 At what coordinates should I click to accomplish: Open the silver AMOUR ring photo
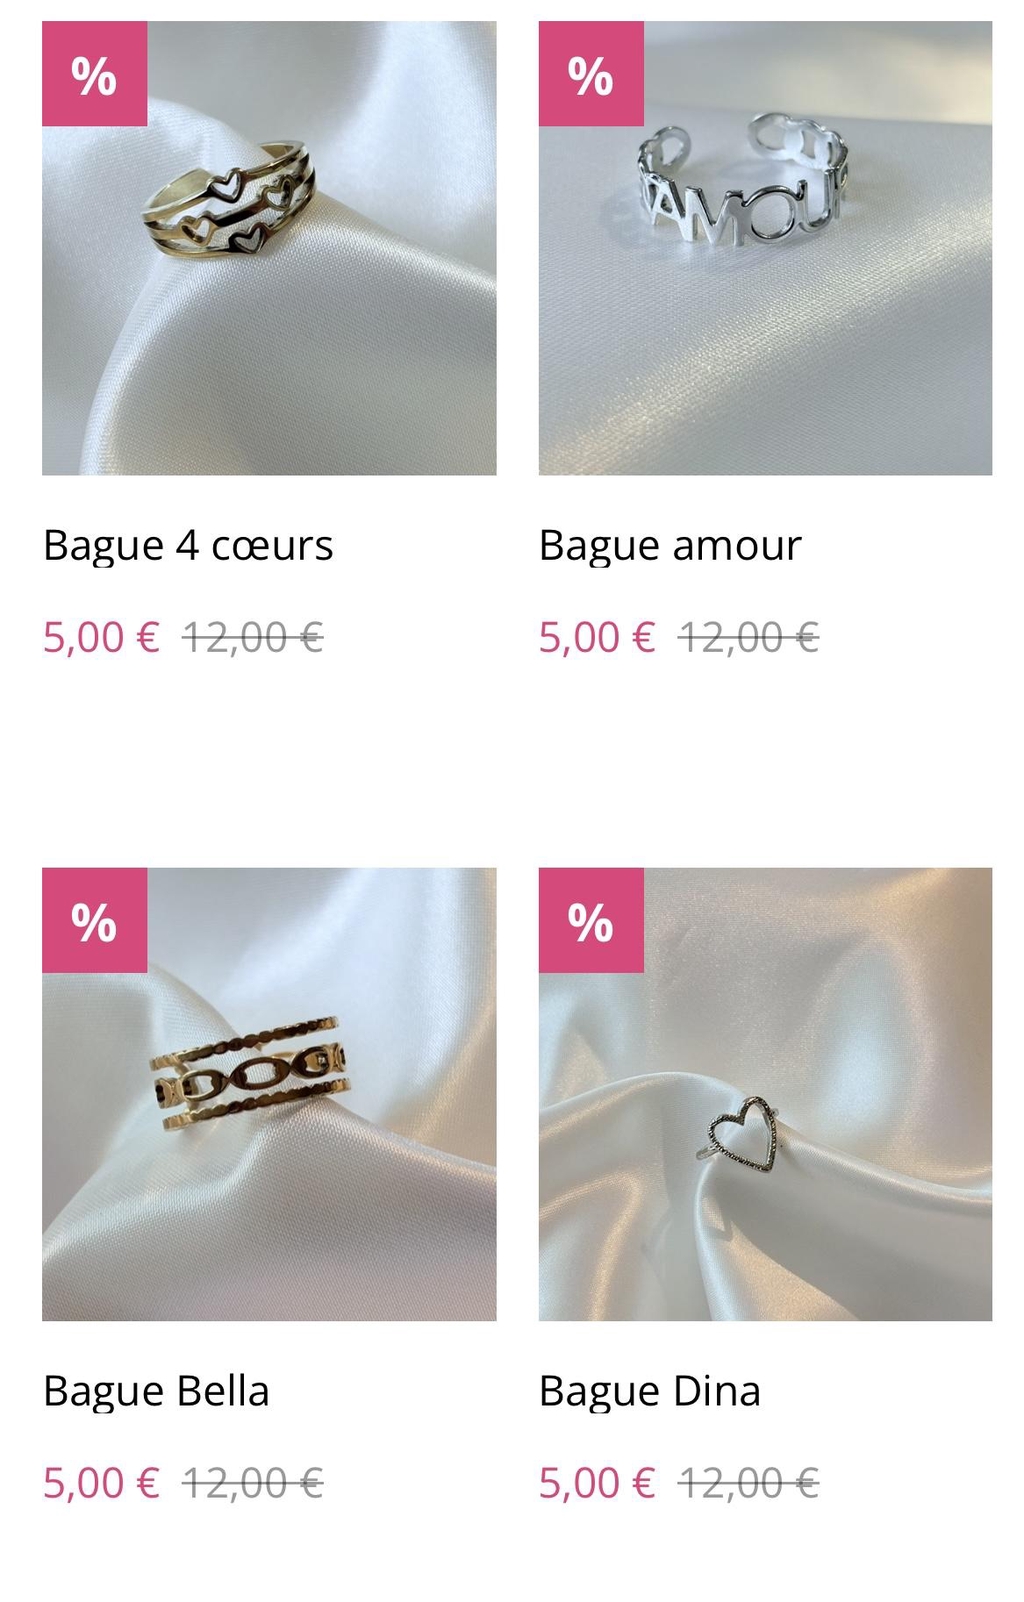(x=765, y=248)
